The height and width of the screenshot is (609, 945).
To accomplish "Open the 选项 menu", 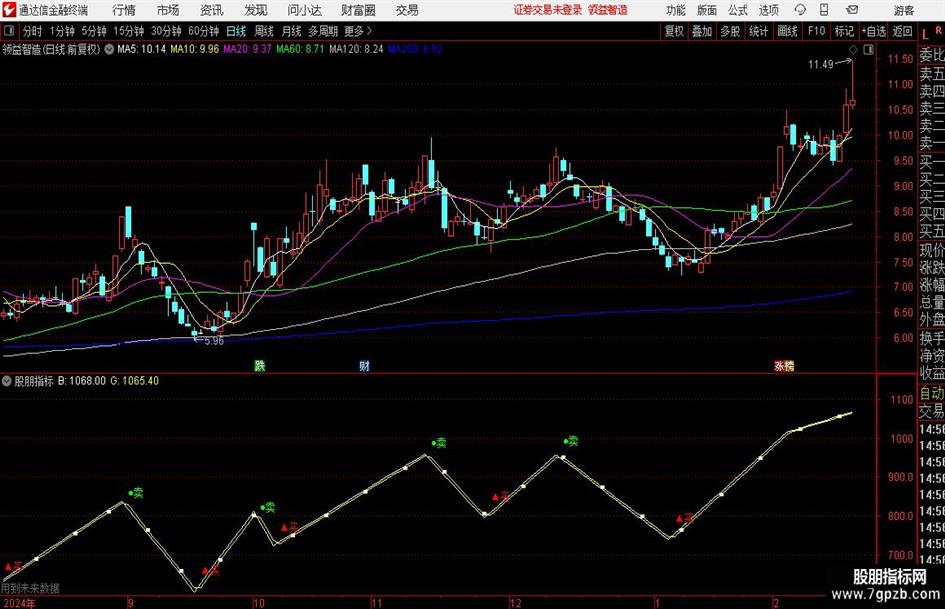I will tap(768, 10).
